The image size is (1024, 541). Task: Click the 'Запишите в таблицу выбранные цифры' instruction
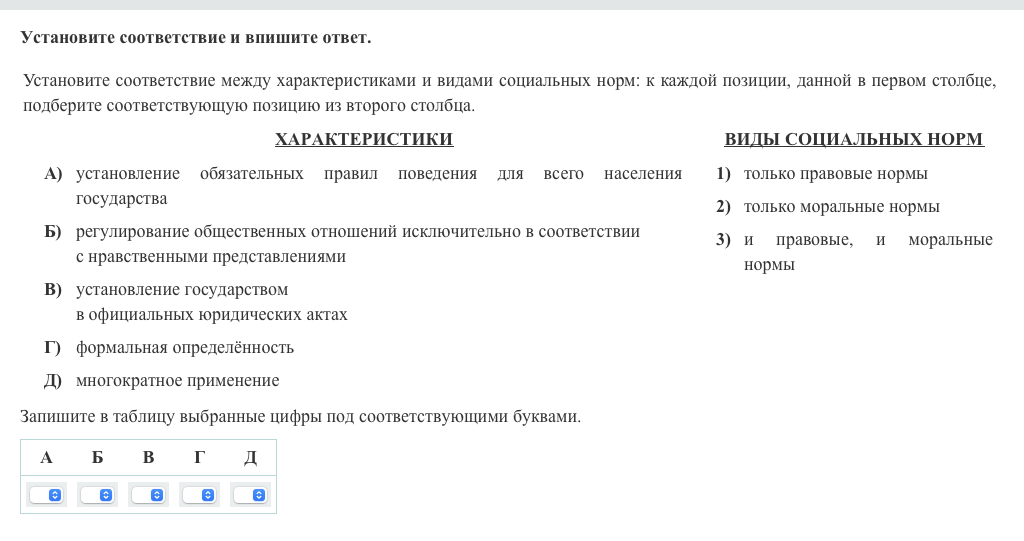click(300, 417)
